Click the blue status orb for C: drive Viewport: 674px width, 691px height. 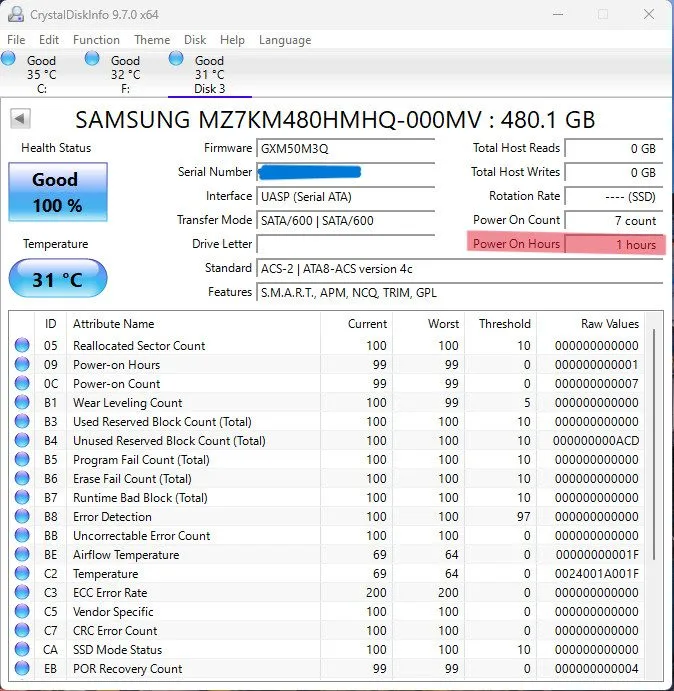point(8,59)
